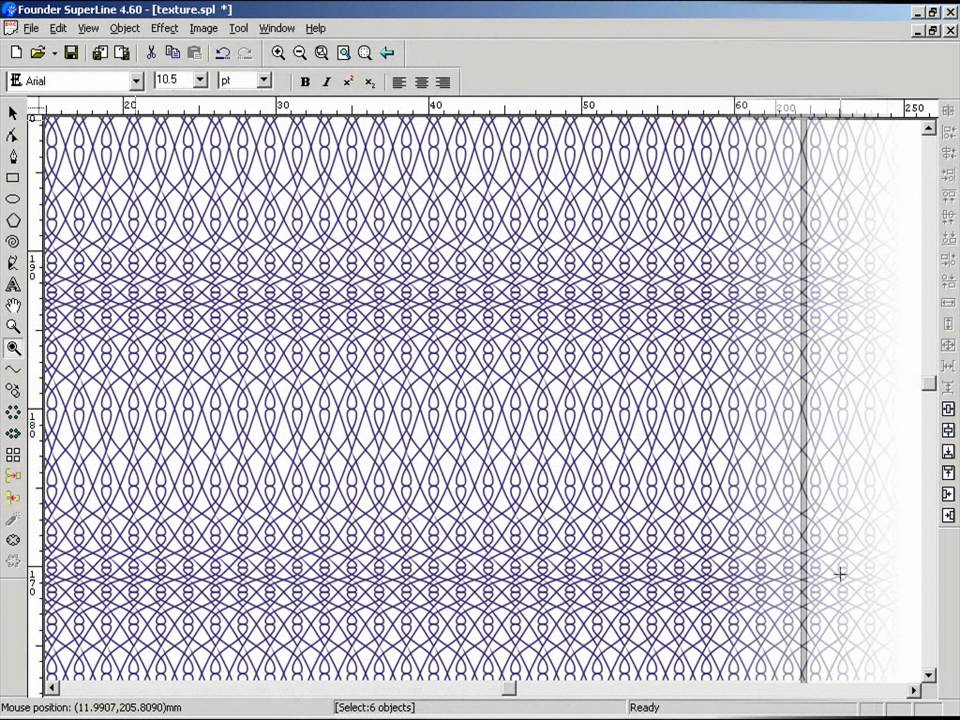Click the Select:6 objects status text

click(375, 708)
